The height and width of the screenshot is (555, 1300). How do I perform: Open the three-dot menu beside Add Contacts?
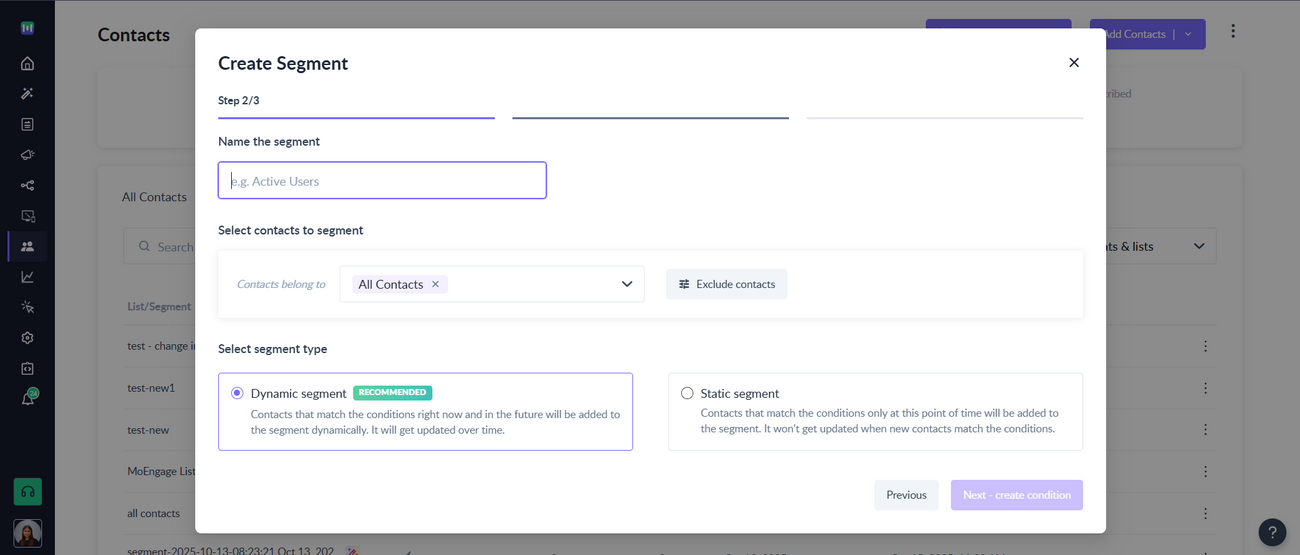(x=1233, y=32)
